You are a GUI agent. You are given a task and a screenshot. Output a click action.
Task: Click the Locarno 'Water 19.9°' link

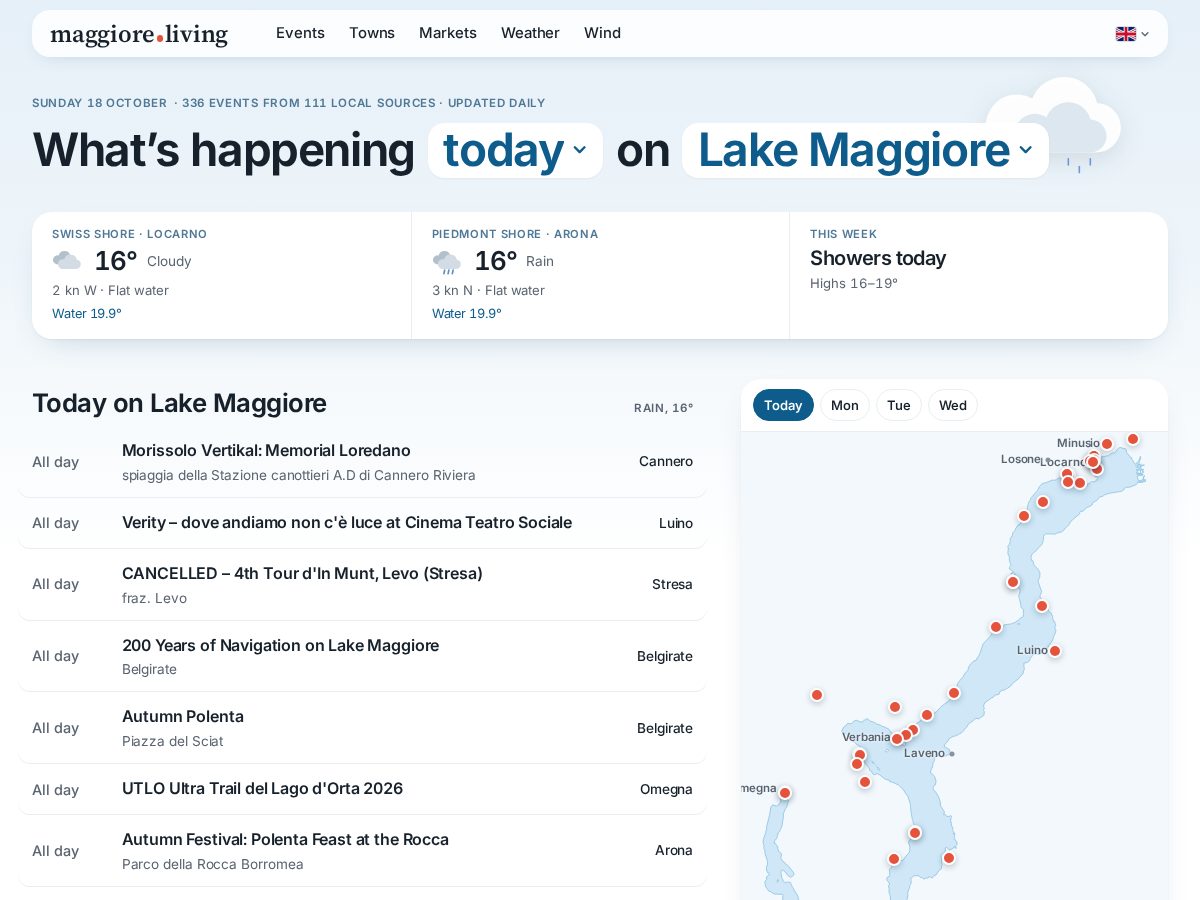click(x=87, y=313)
